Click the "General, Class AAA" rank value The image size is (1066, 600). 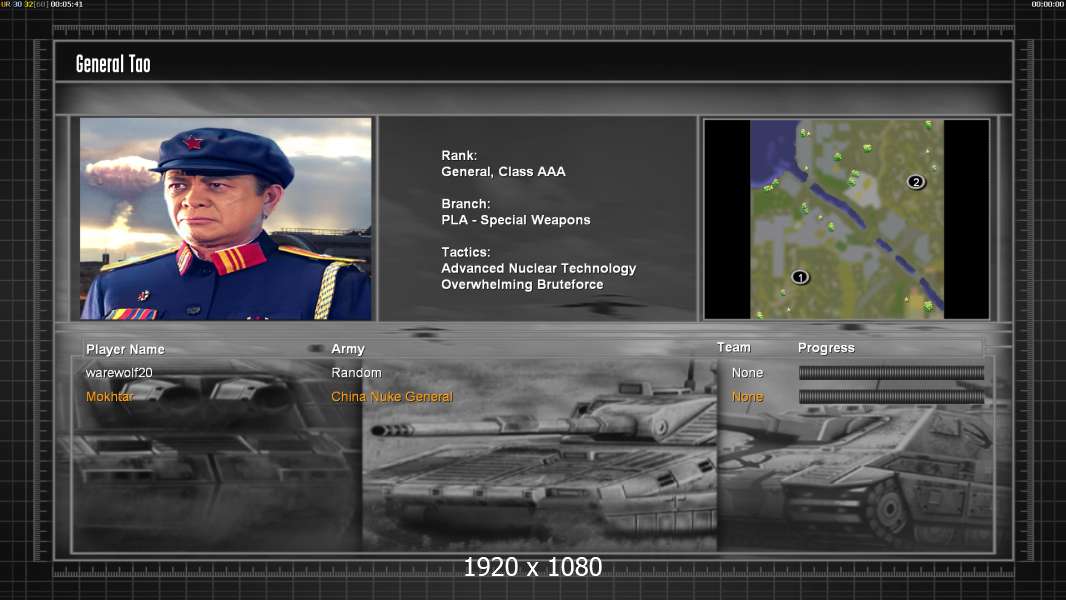click(503, 172)
